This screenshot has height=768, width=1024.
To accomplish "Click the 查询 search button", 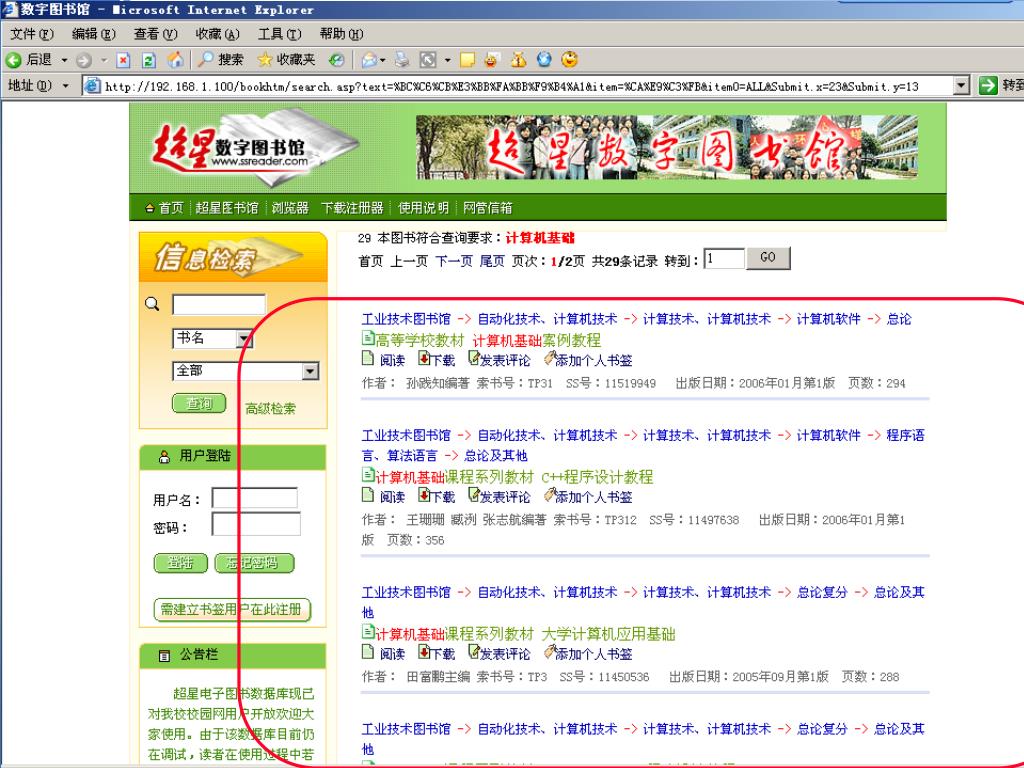I will click(x=199, y=403).
